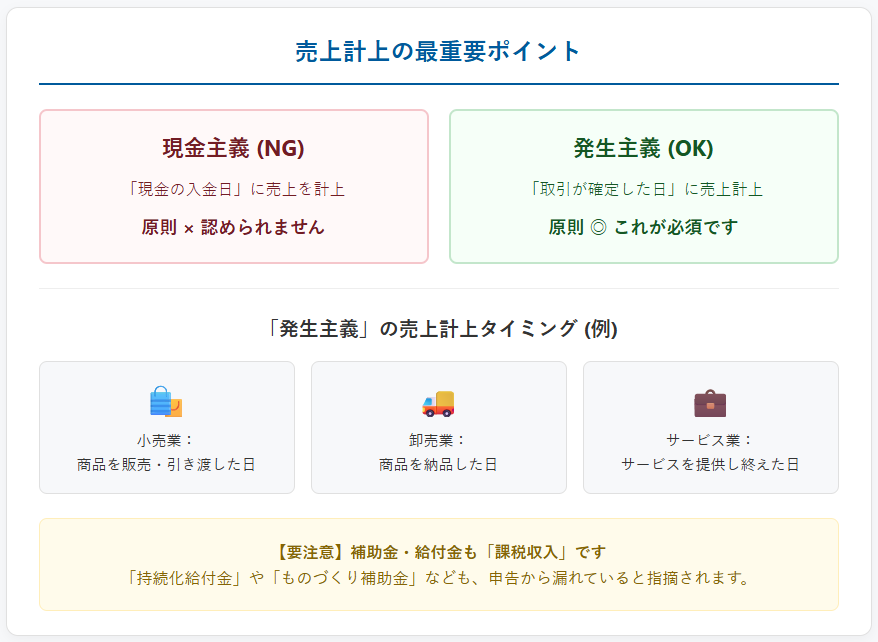Click the text サービスを提供し終えた日
The width and height of the screenshot is (878, 642).
pyautogui.click(x=710, y=465)
